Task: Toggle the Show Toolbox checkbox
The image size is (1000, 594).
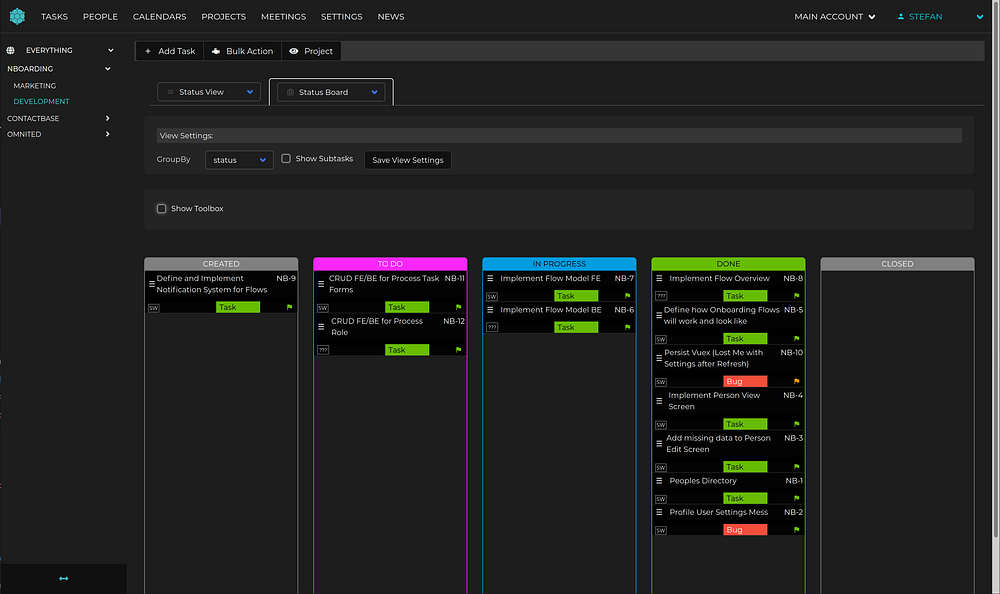Action: click(161, 209)
